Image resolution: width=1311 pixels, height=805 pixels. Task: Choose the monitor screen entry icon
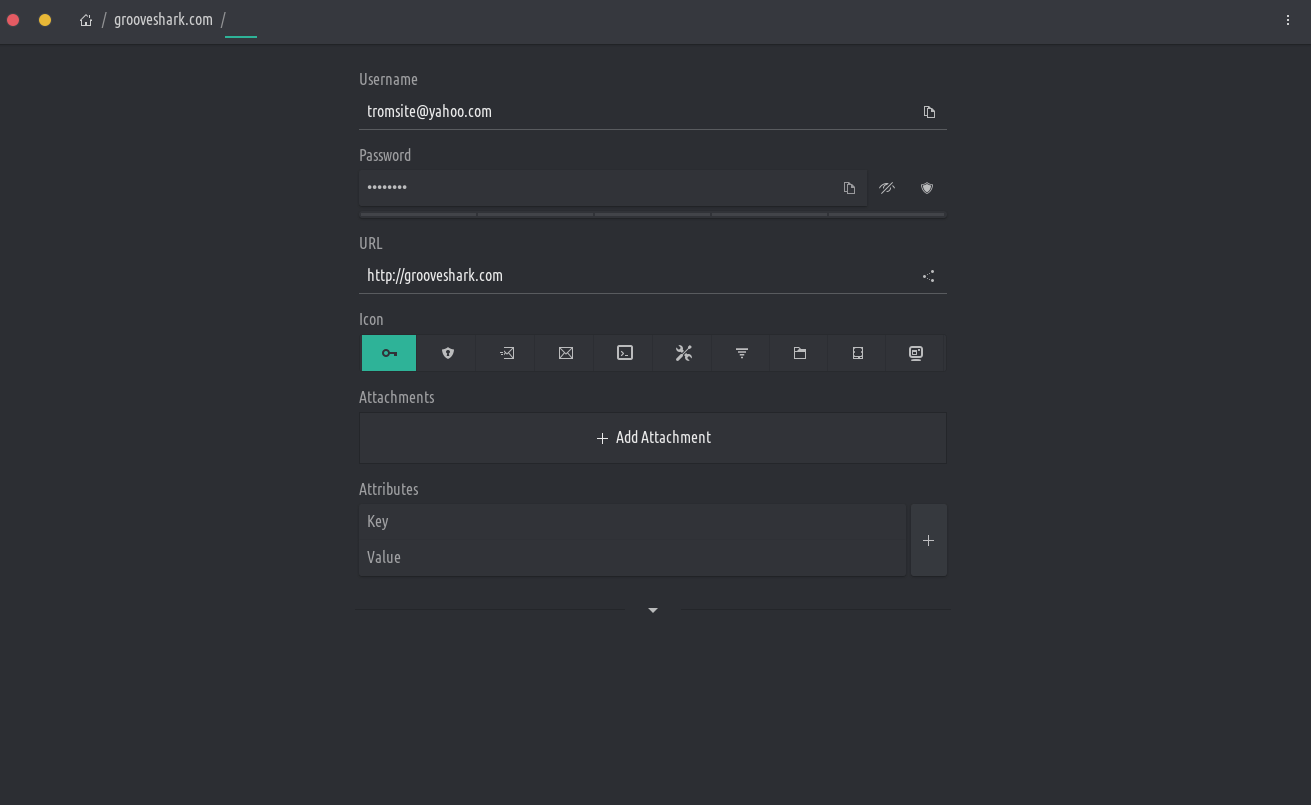[916, 353]
